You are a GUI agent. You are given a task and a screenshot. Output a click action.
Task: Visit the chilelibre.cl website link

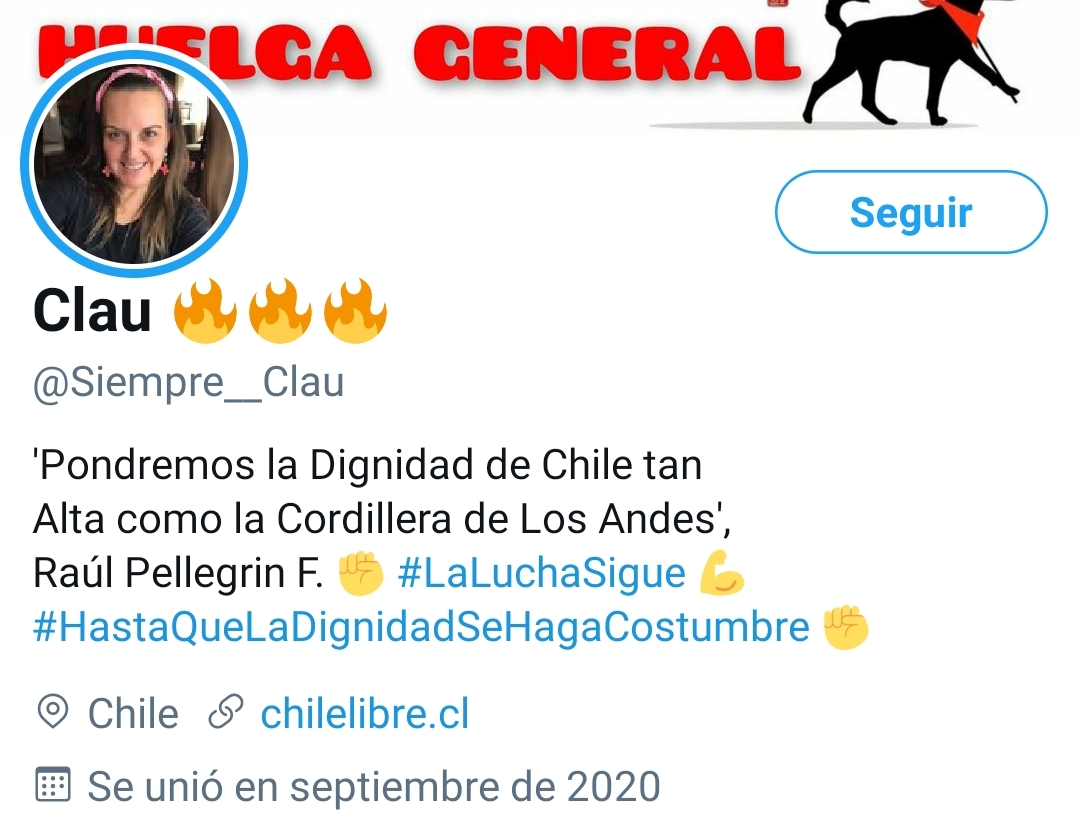click(x=365, y=713)
